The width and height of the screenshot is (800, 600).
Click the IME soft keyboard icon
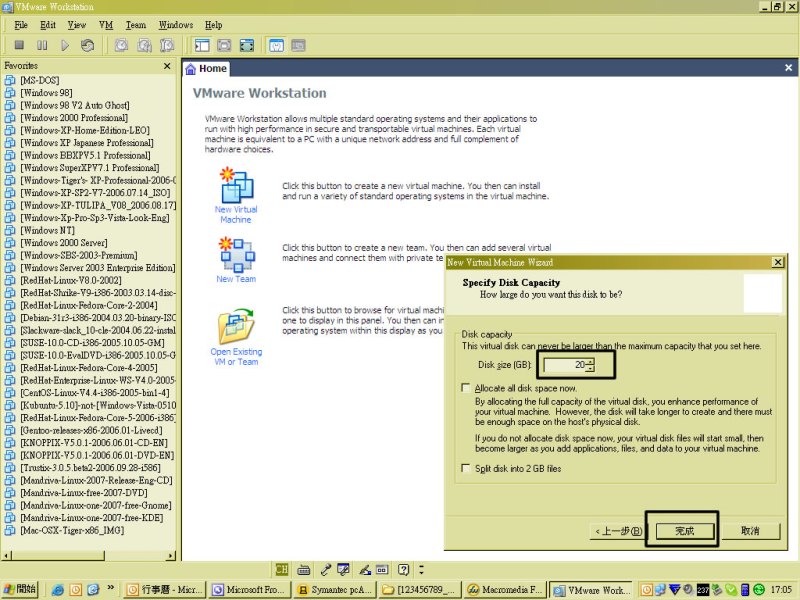[304, 569]
